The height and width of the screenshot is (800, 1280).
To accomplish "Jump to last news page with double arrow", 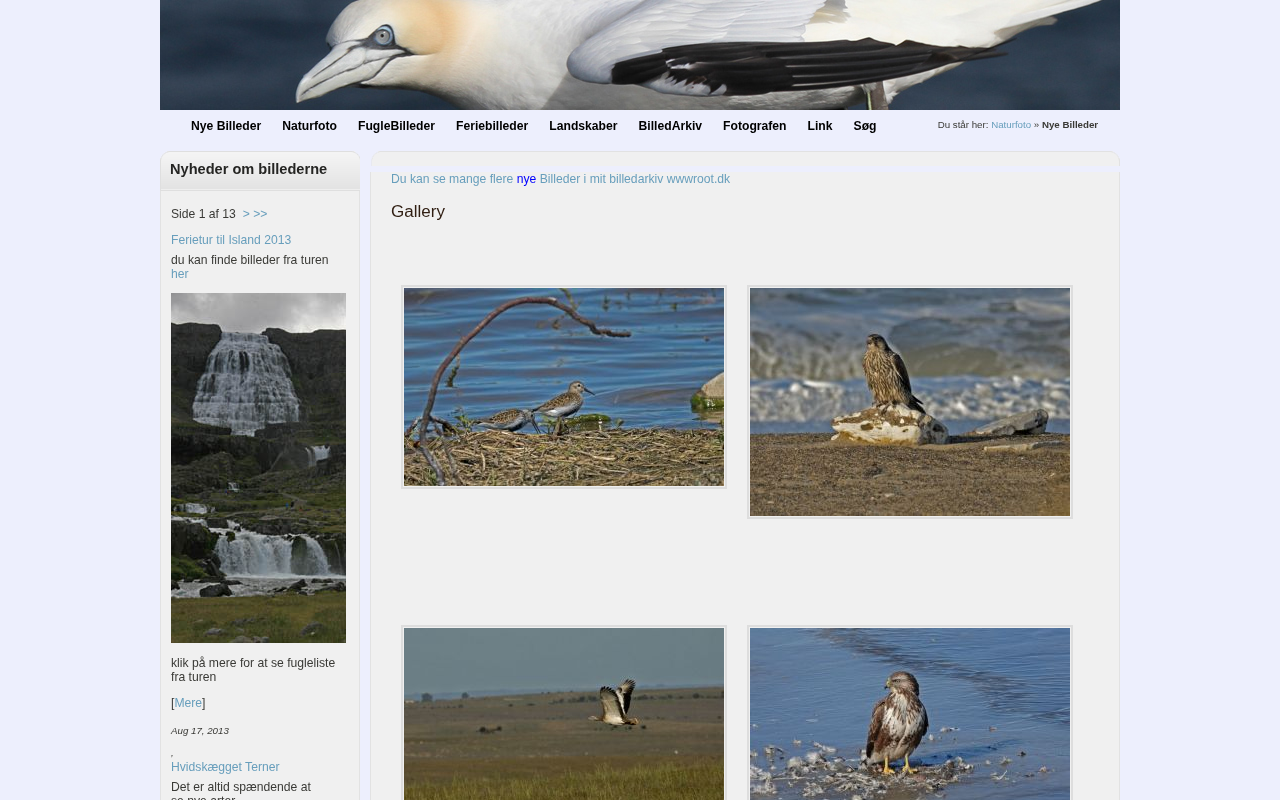I will (x=260, y=214).
